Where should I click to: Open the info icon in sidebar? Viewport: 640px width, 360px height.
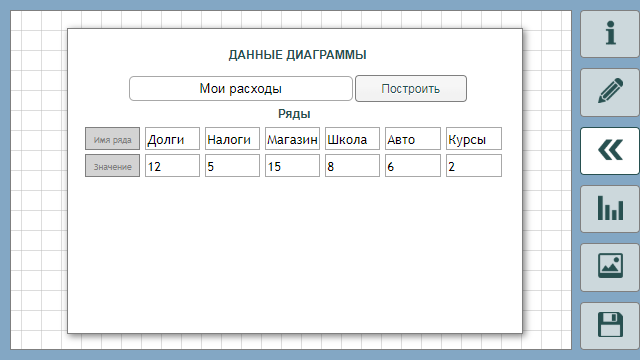coord(610,34)
